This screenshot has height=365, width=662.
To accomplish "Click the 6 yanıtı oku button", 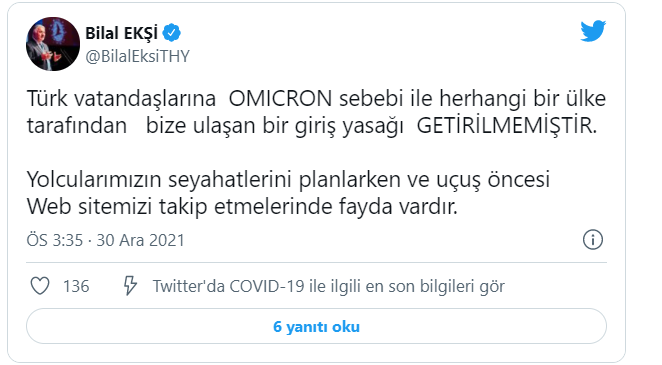I will tap(316, 326).
